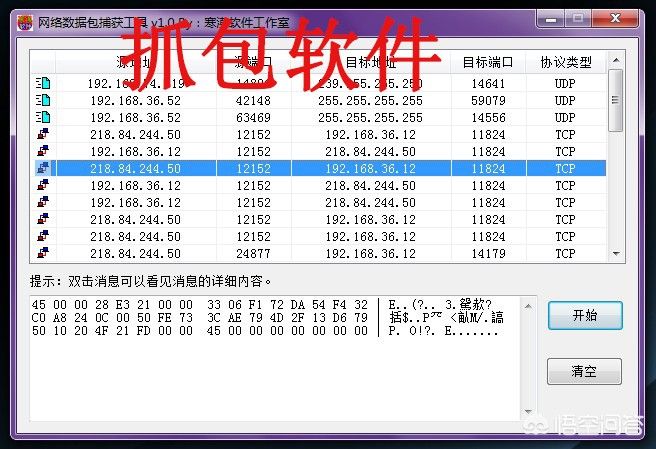Click the hex pane scroll-down arrow

click(528, 412)
